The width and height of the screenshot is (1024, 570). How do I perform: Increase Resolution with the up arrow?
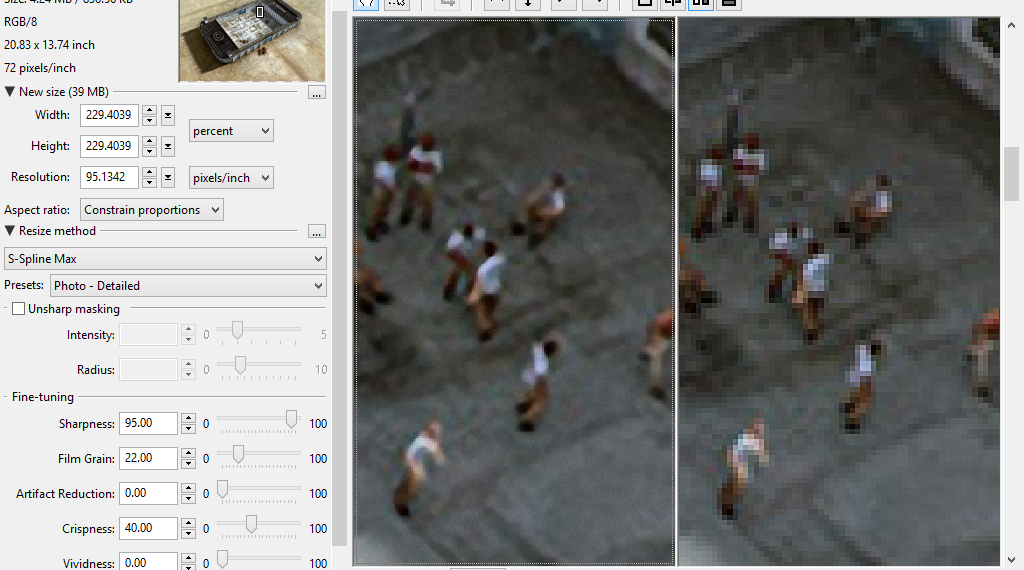pyautogui.click(x=150, y=172)
